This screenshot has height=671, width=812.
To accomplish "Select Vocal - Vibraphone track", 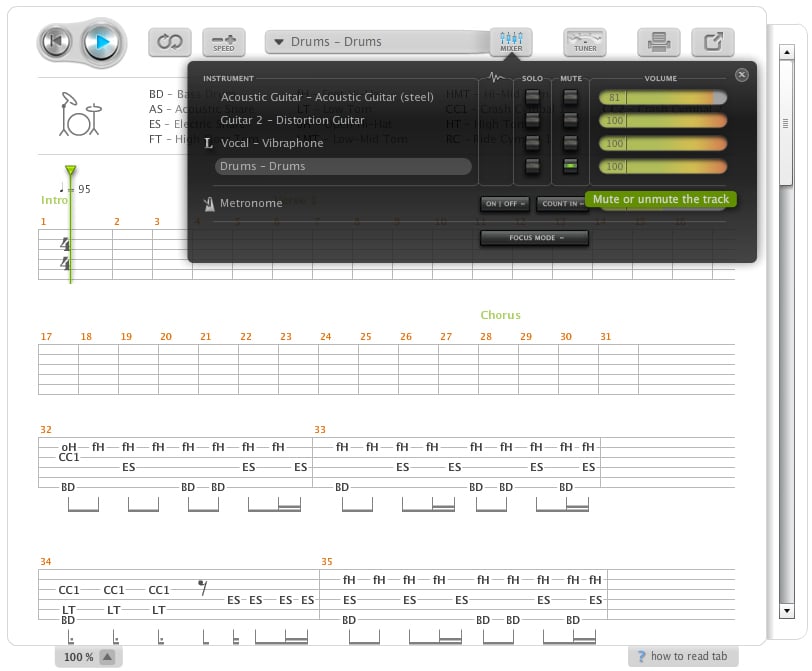I will tap(272, 143).
